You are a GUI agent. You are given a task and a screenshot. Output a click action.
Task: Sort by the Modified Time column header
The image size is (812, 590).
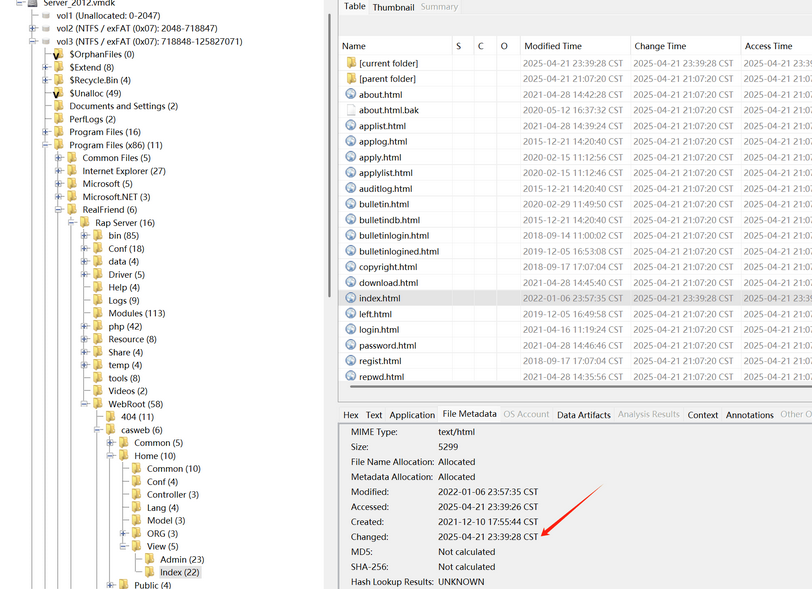click(x=552, y=46)
